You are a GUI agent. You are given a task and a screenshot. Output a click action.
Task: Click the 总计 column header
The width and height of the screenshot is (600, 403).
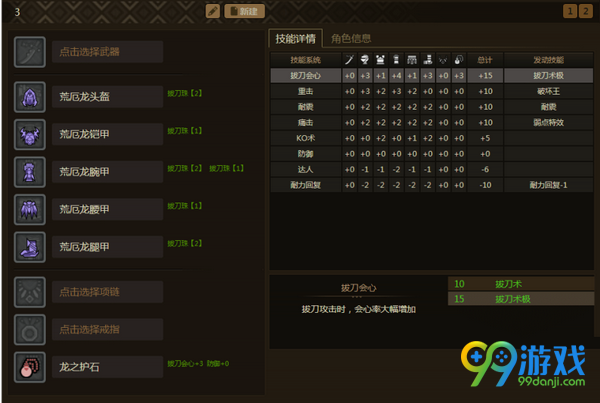[x=485, y=60]
